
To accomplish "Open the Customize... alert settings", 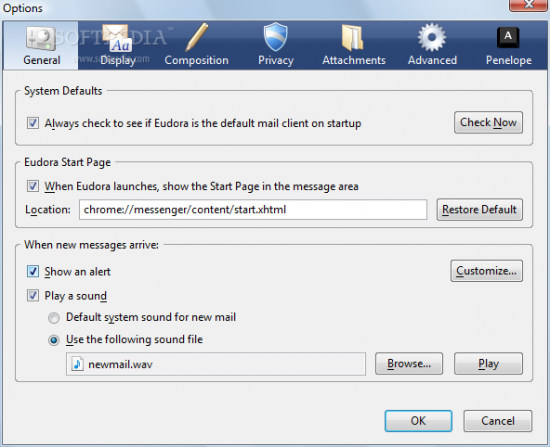I will (487, 271).
